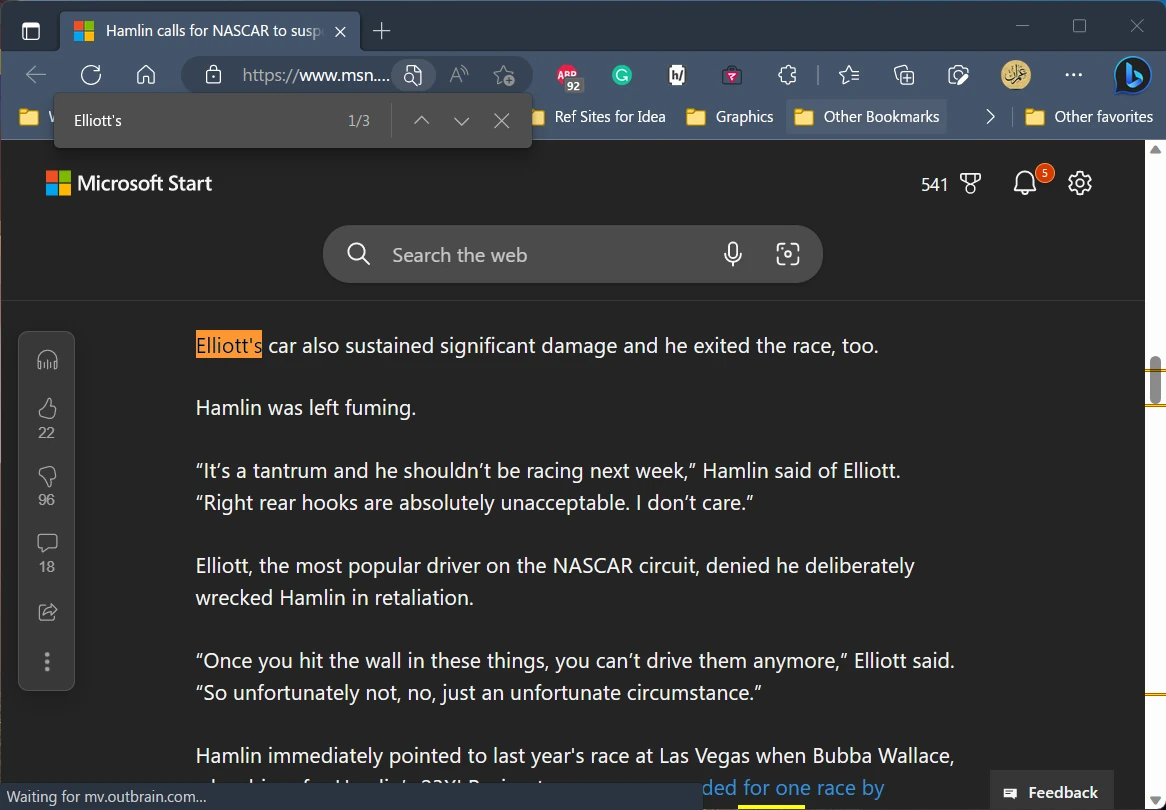Open the Grammarly extension
This screenshot has width=1166, height=810.
[621, 74]
